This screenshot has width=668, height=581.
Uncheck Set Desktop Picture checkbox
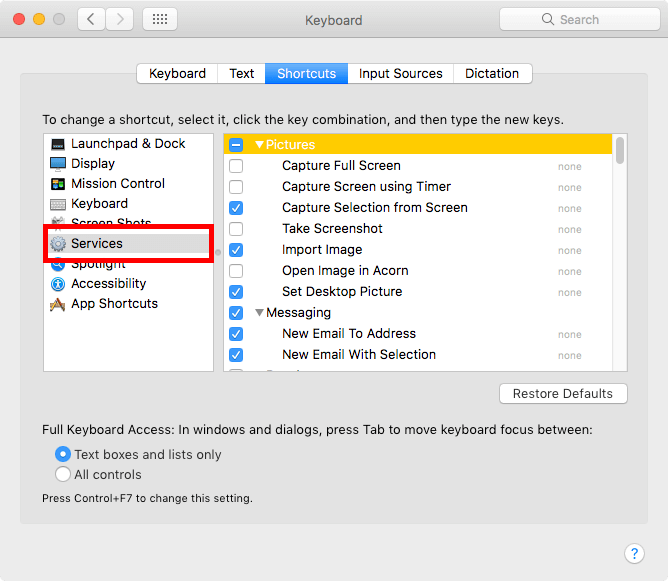coord(236,292)
